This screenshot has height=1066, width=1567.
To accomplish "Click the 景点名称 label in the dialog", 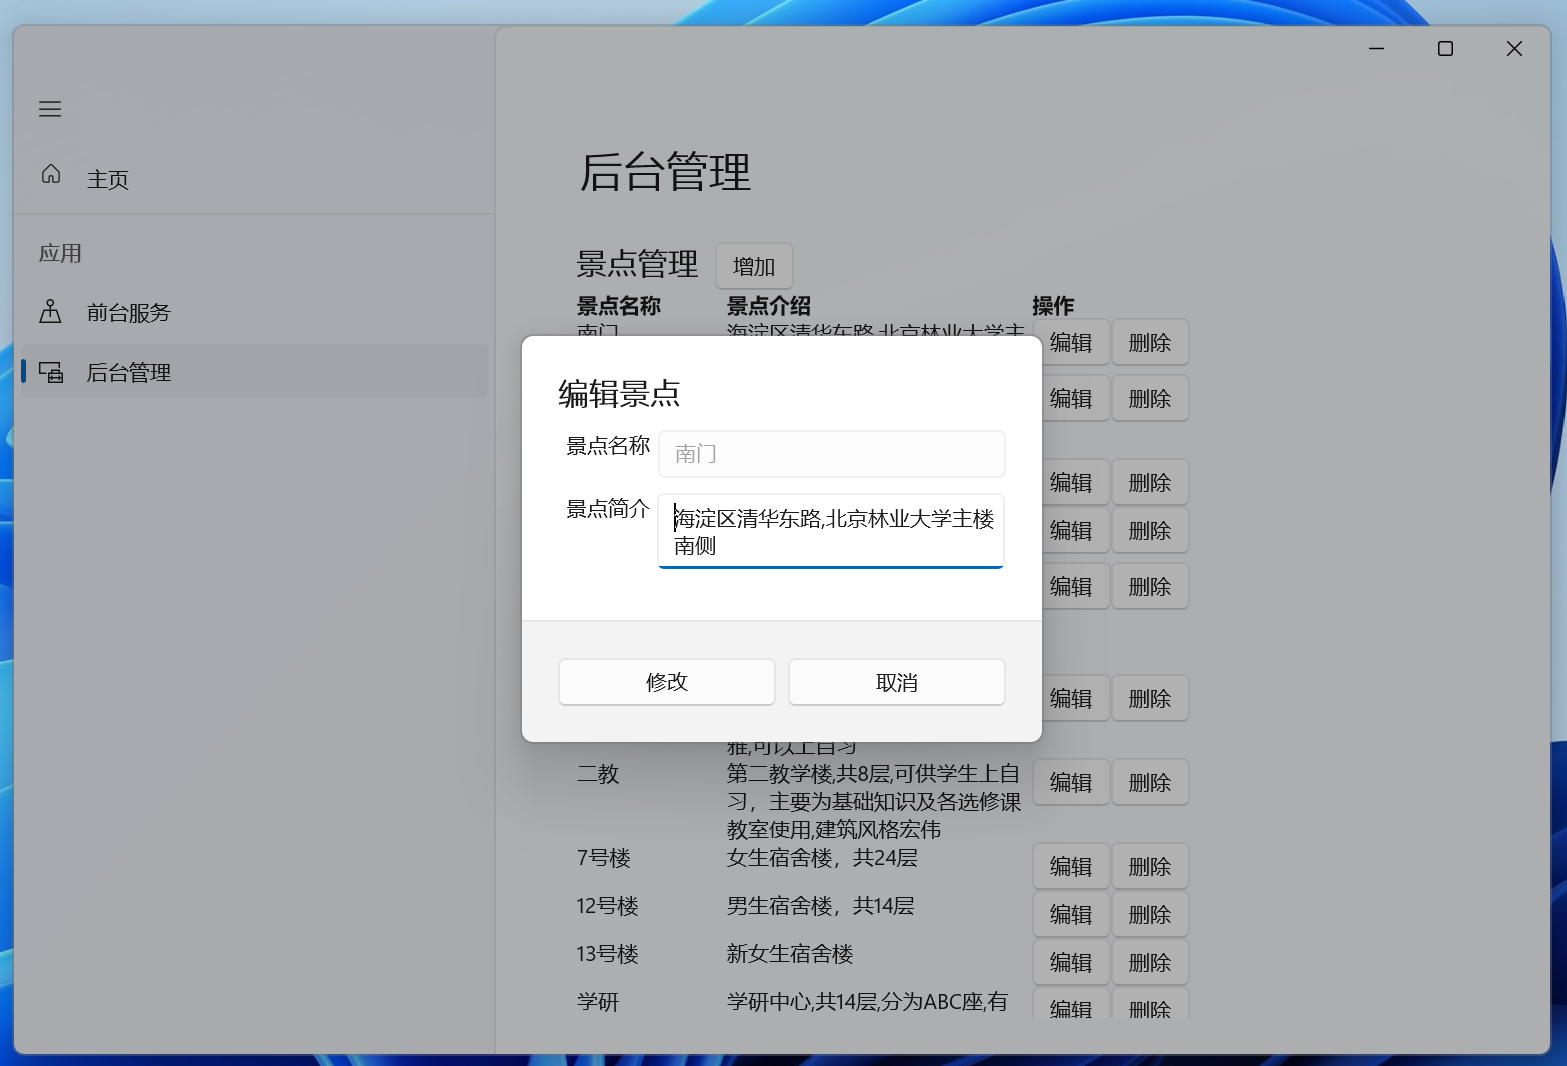I will (x=608, y=446).
